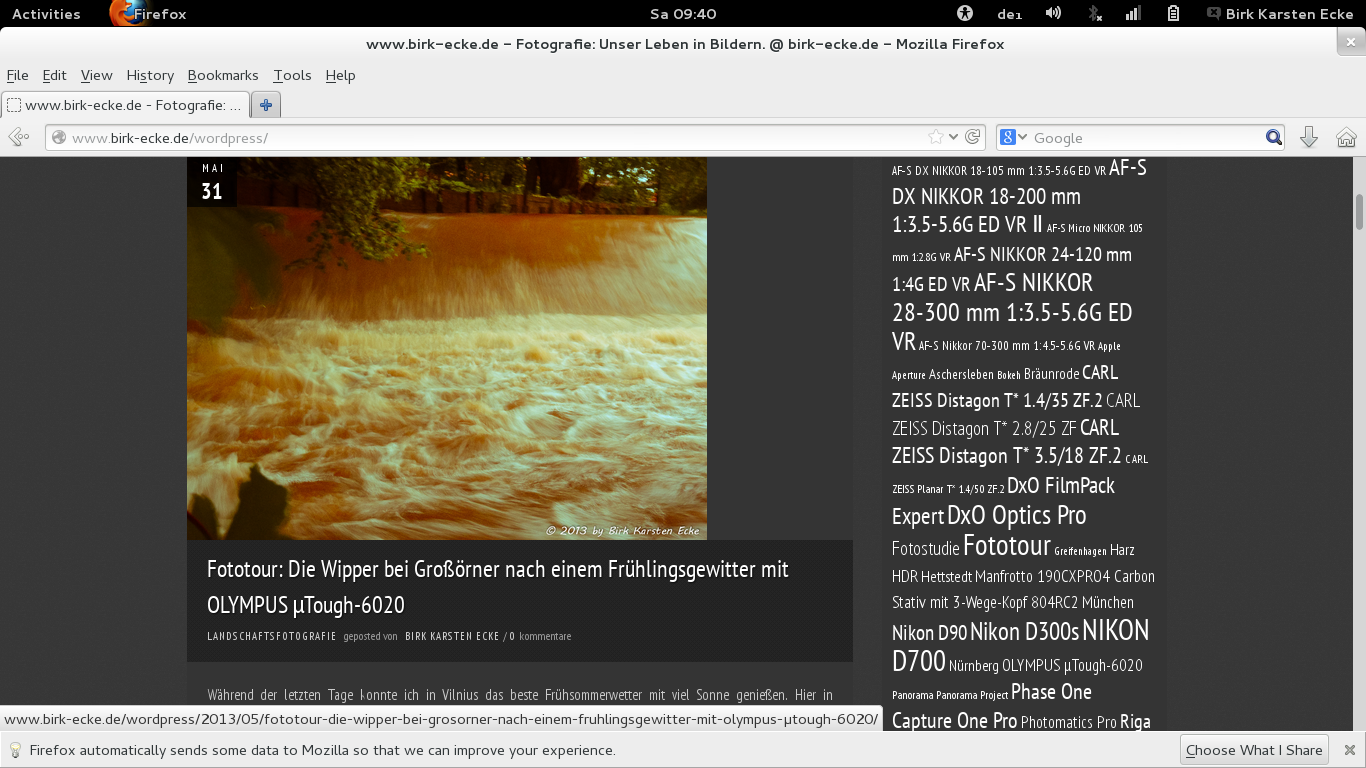Open the Edit menu
The image size is (1366, 768).
[x=54, y=75]
